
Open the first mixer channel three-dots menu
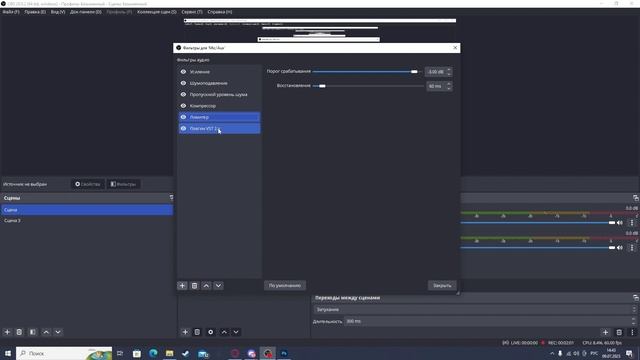[x=632, y=223]
